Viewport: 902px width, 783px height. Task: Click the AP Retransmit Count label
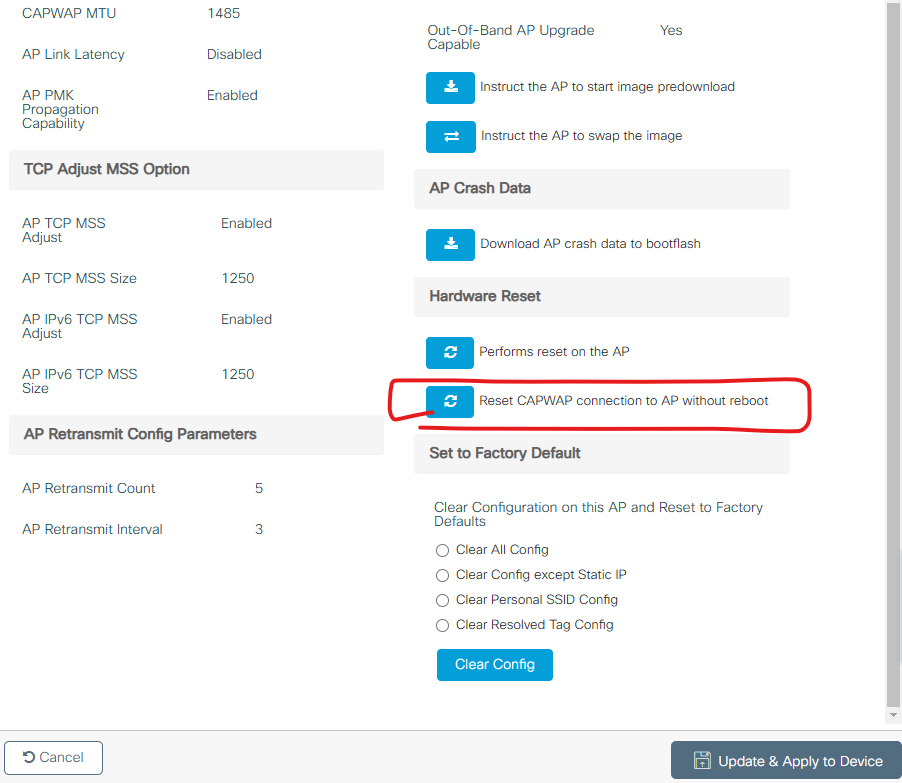(89, 488)
